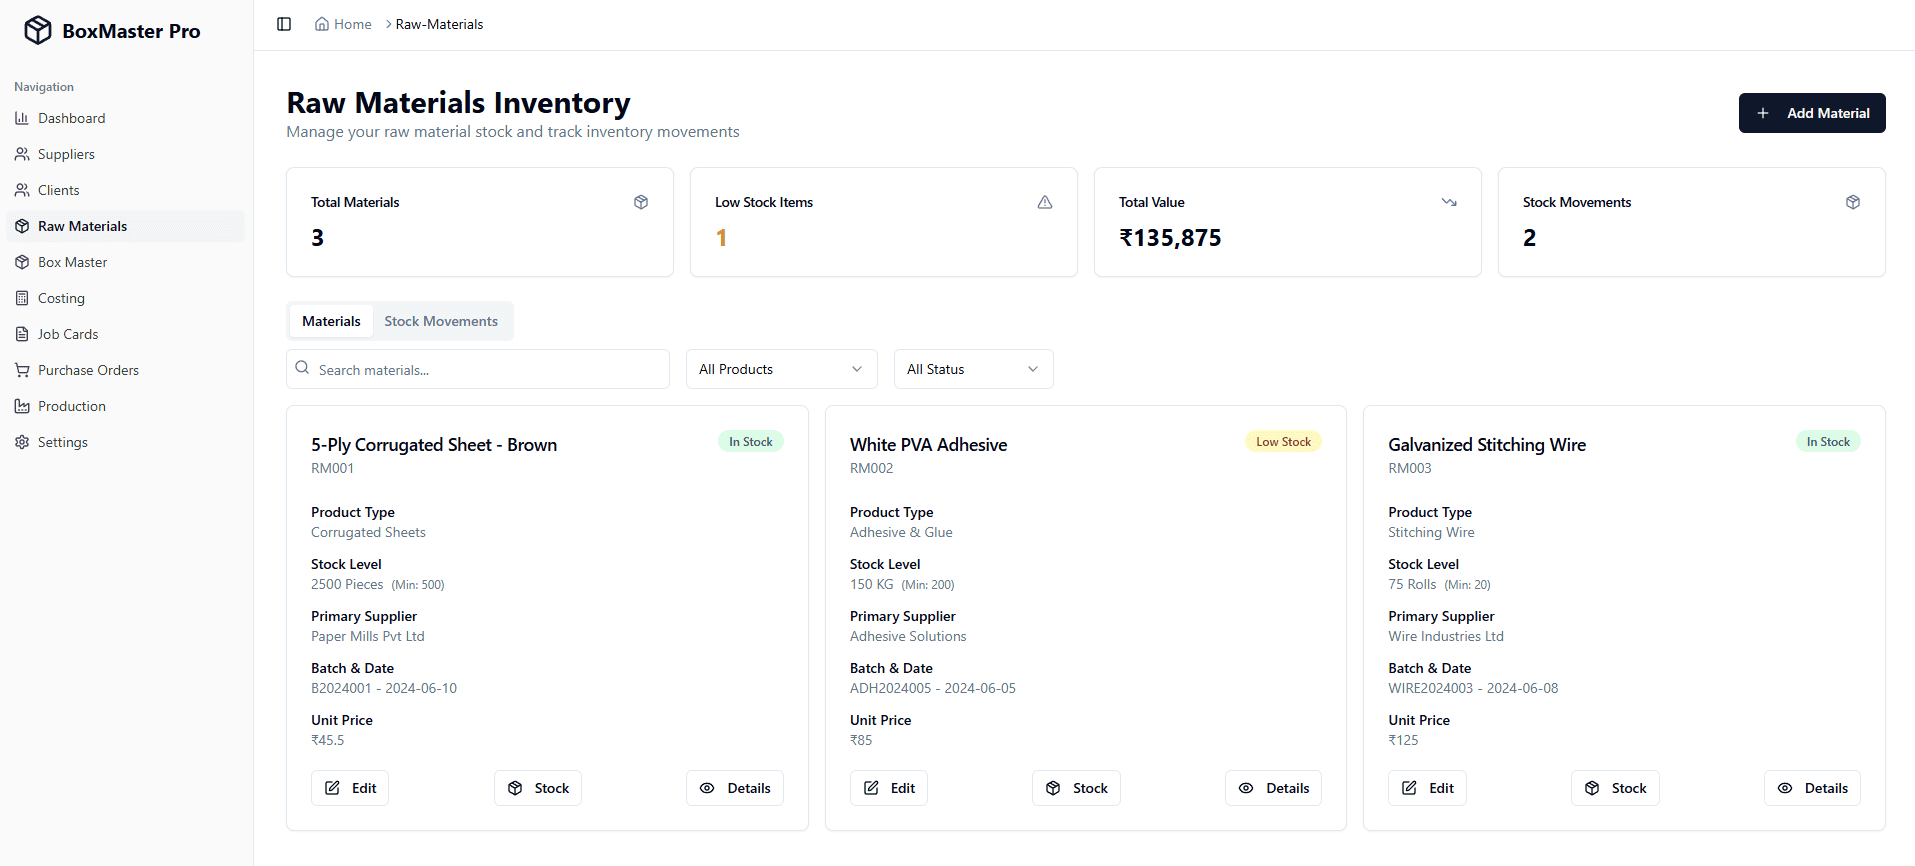
Task: Expand the All Products dropdown
Action: pyautogui.click(x=782, y=369)
